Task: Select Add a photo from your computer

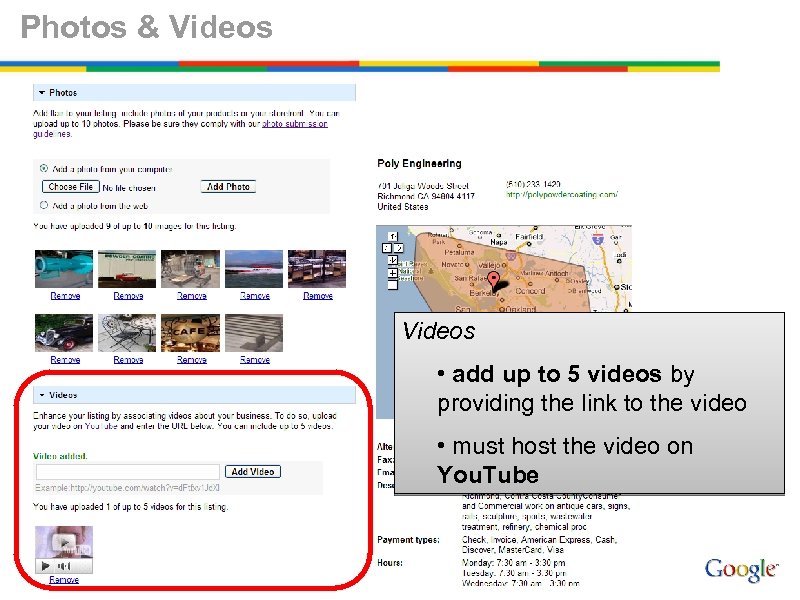Action: pyautogui.click(x=42, y=168)
